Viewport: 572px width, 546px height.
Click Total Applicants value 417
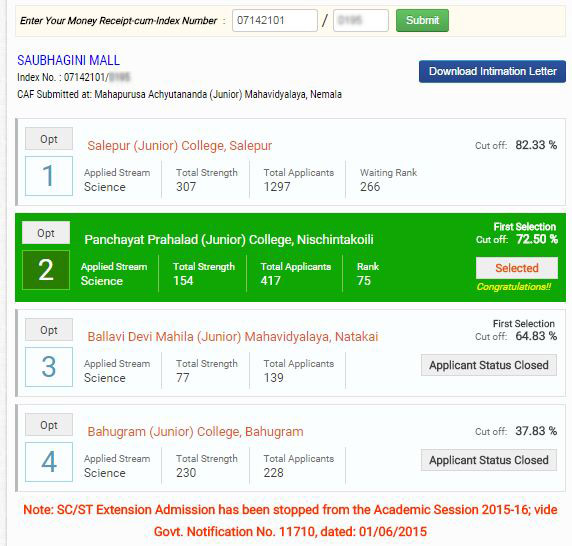pos(271,280)
